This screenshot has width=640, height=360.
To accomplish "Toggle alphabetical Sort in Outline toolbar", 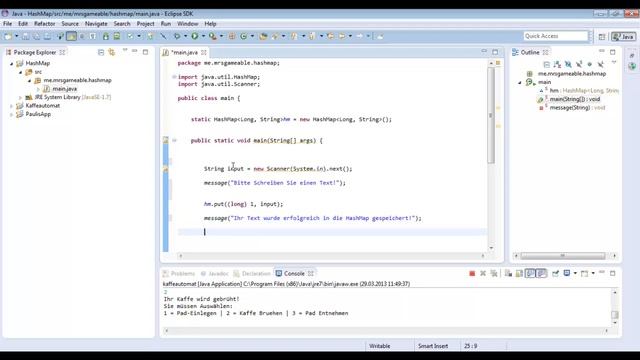I will point(557,64).
